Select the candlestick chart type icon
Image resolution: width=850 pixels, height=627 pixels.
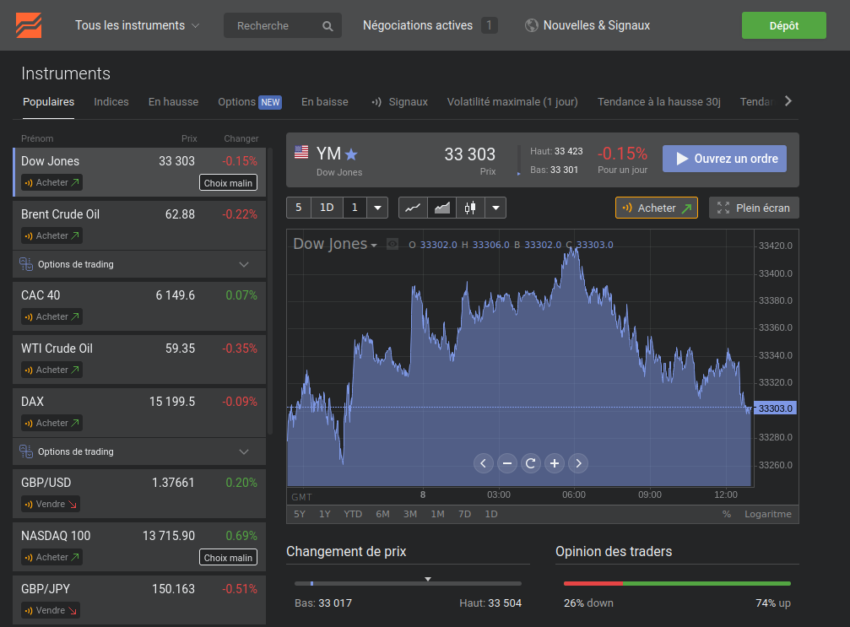[470, 207]
